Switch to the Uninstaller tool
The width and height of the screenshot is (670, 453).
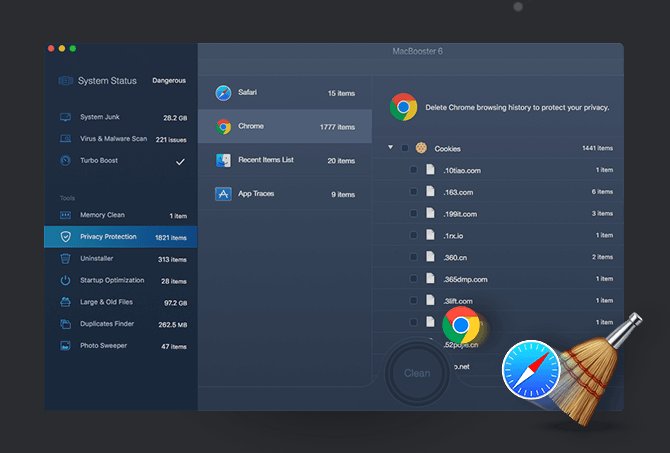point(121,259)
